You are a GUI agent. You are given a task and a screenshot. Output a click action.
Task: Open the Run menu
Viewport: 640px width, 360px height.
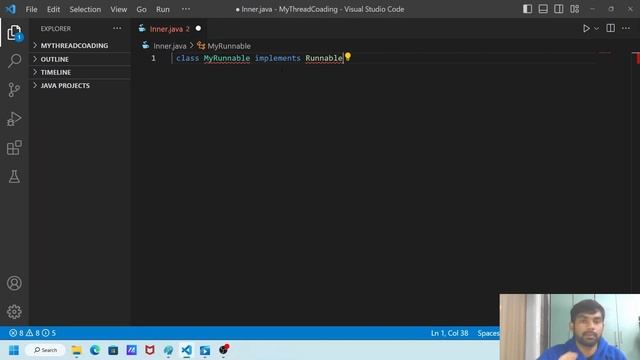point(162,9)
